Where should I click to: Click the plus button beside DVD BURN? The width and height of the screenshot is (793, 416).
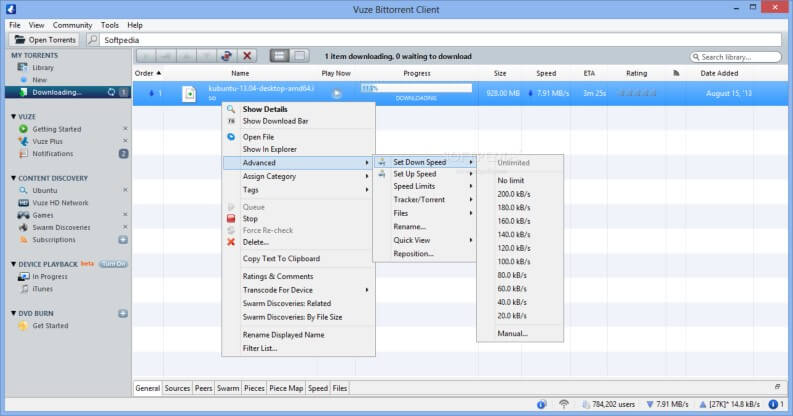(x=123, y=313)
